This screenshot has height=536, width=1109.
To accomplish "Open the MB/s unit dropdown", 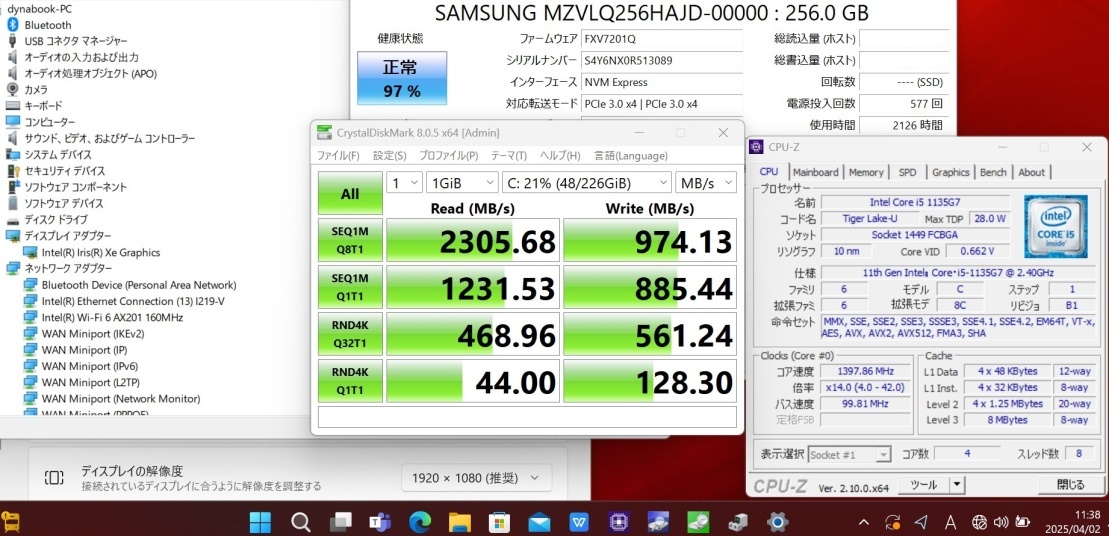I will [x=705, y=182].
